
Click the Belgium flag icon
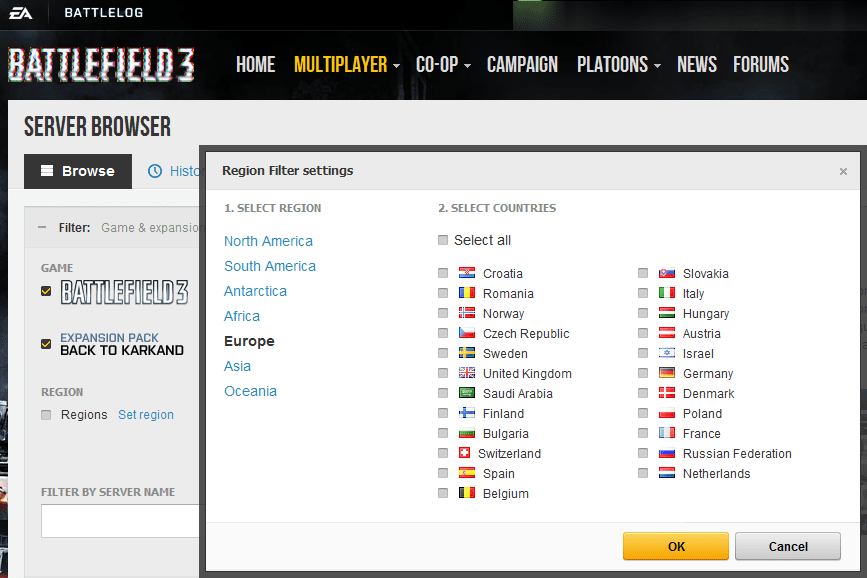click(x=467, y=493)
